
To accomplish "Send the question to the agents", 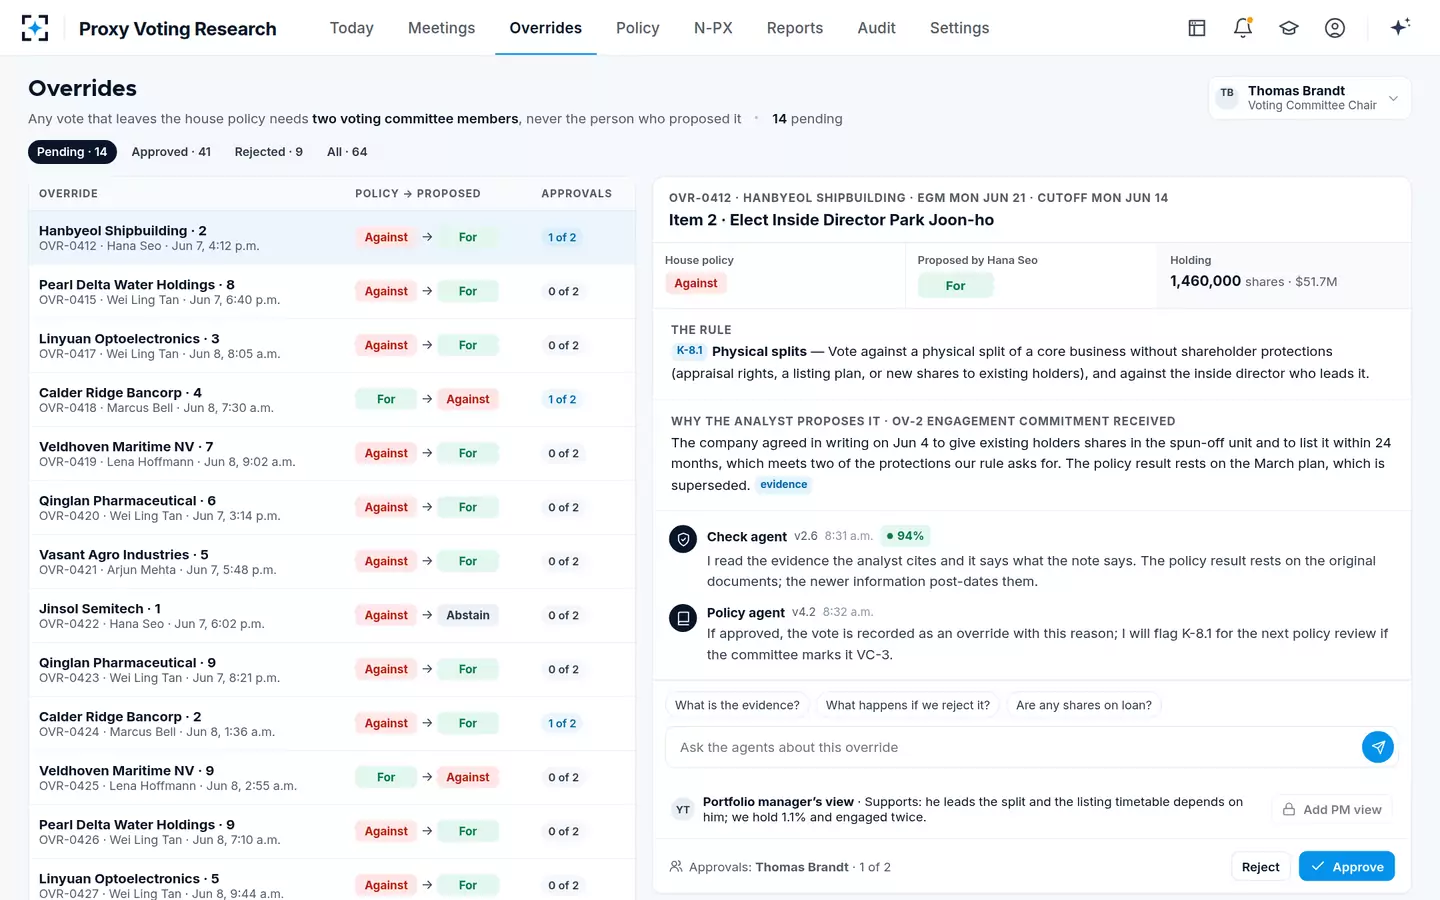I will pyautogui.click(x=1378, y=747).
